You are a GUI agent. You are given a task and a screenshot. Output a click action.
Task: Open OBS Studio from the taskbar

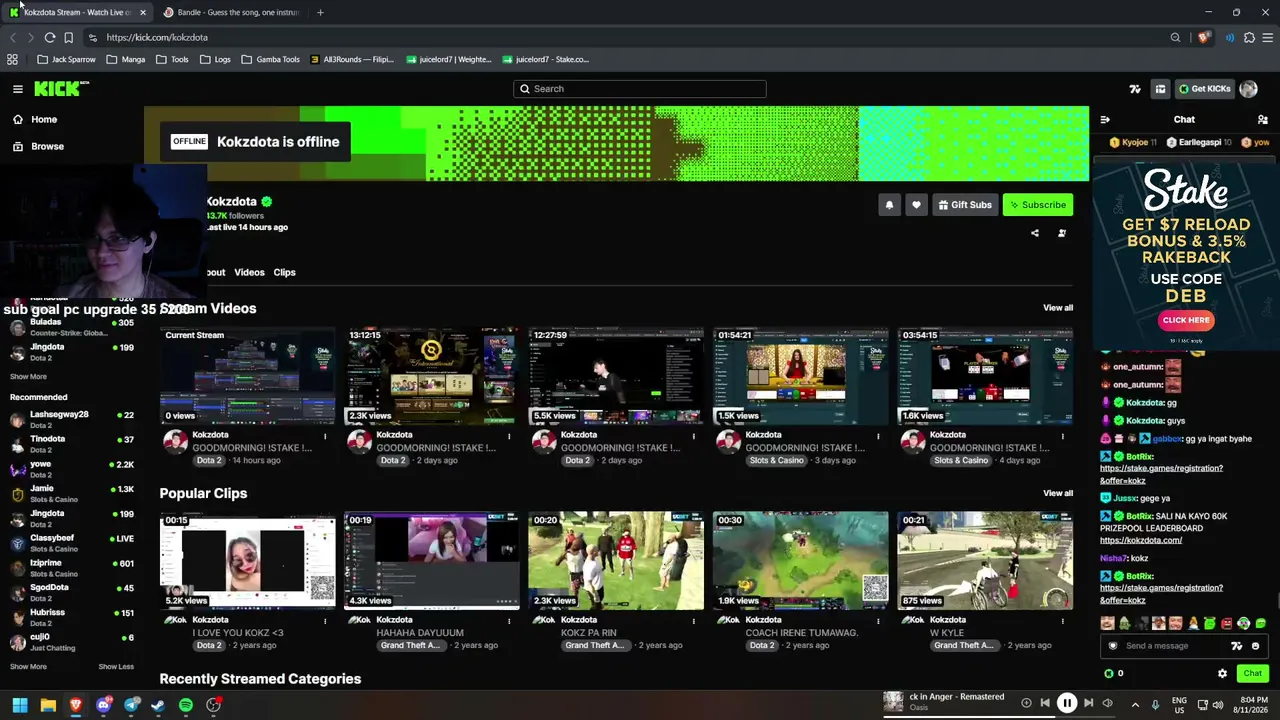tap(213, 705)
